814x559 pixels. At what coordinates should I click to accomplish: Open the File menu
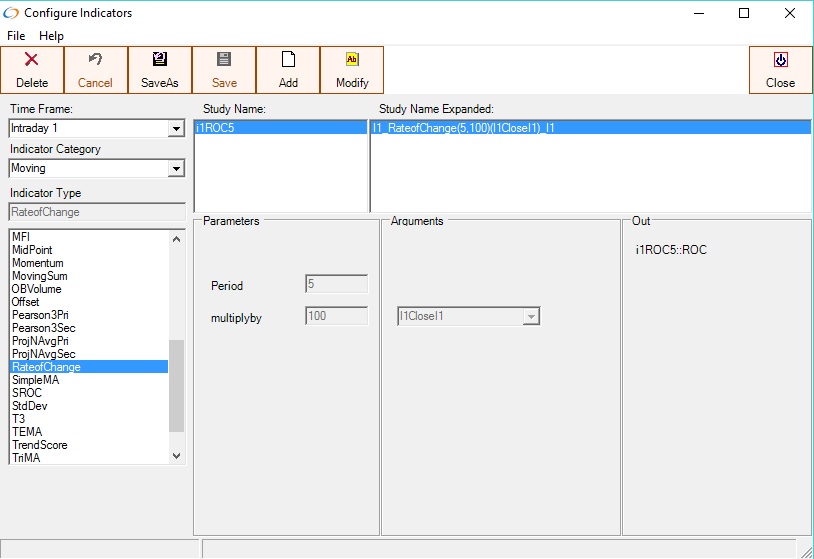(16, 36)
